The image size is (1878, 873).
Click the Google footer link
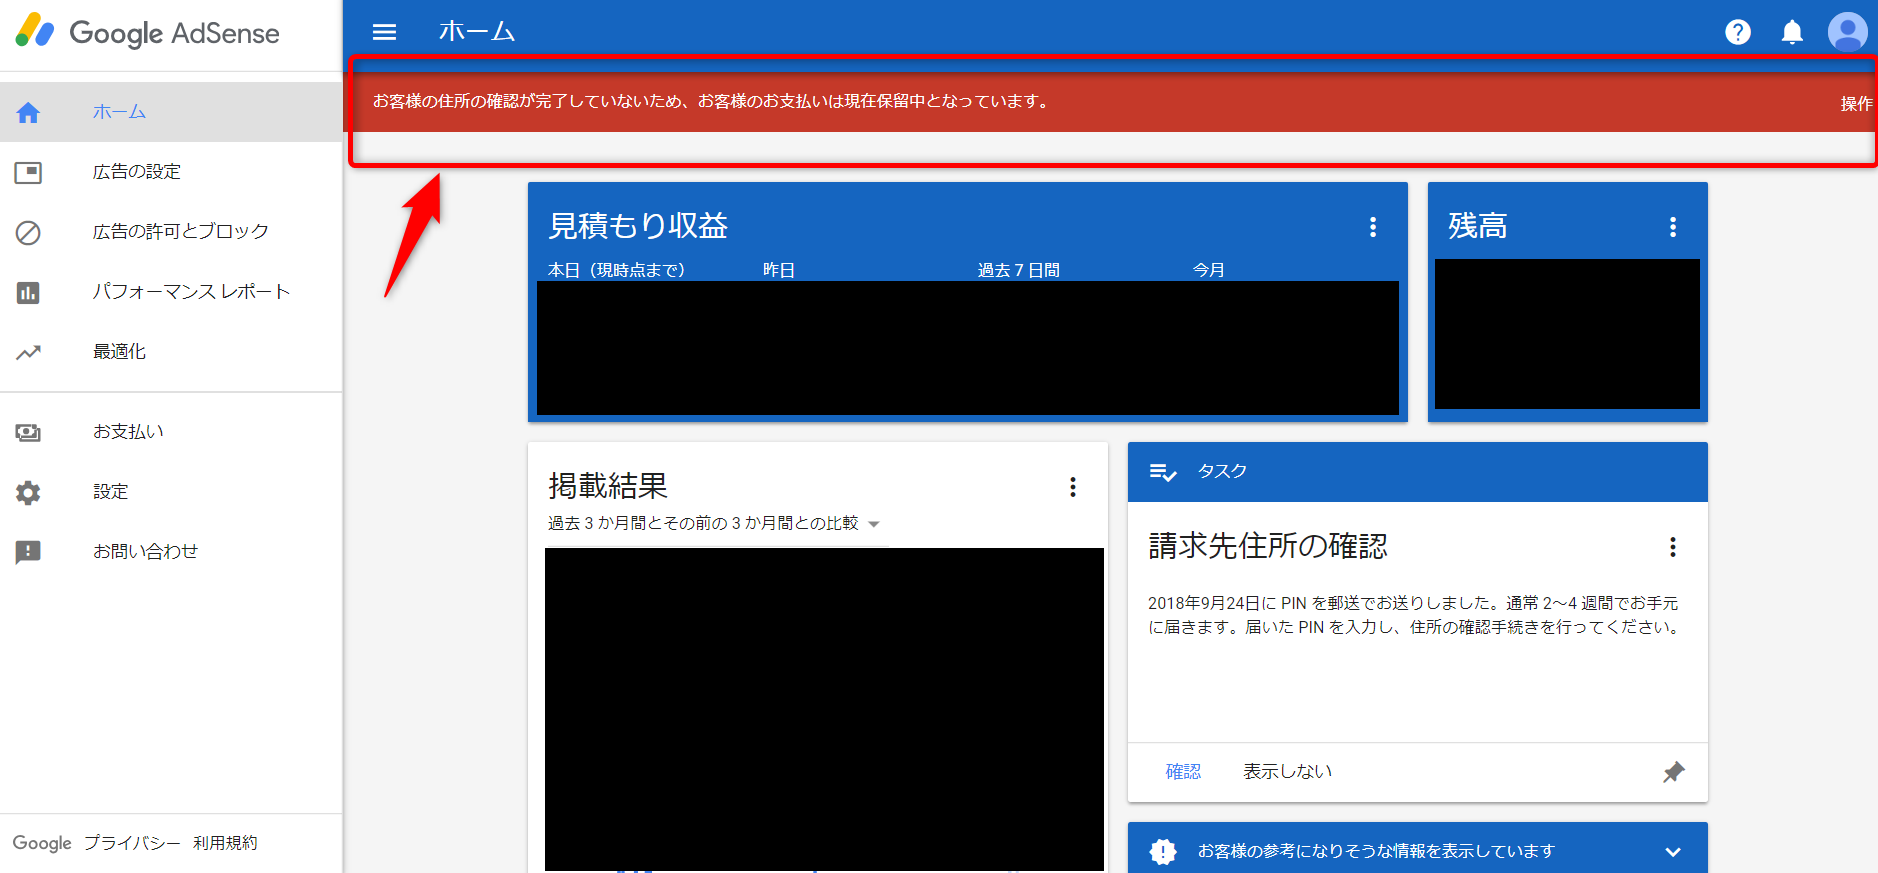point(42,843)
